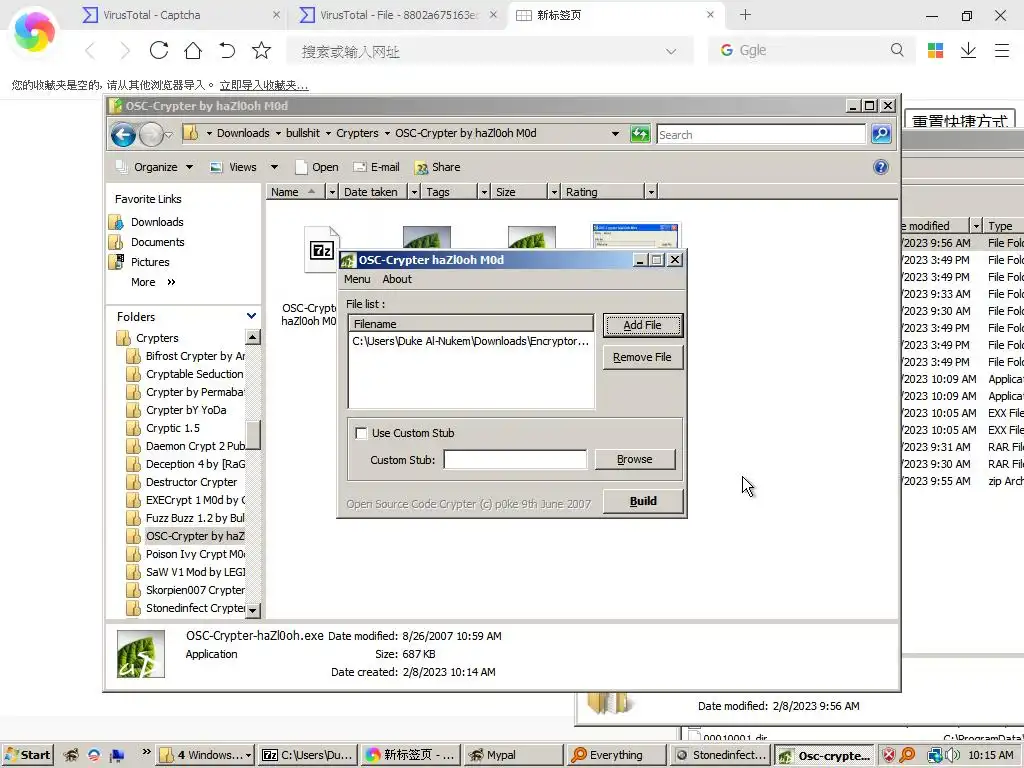Image resolution: width=1024 pixels, height=768 pixels.
Task: Click the Explorer refresh green arrows icon
Action: 640,134
